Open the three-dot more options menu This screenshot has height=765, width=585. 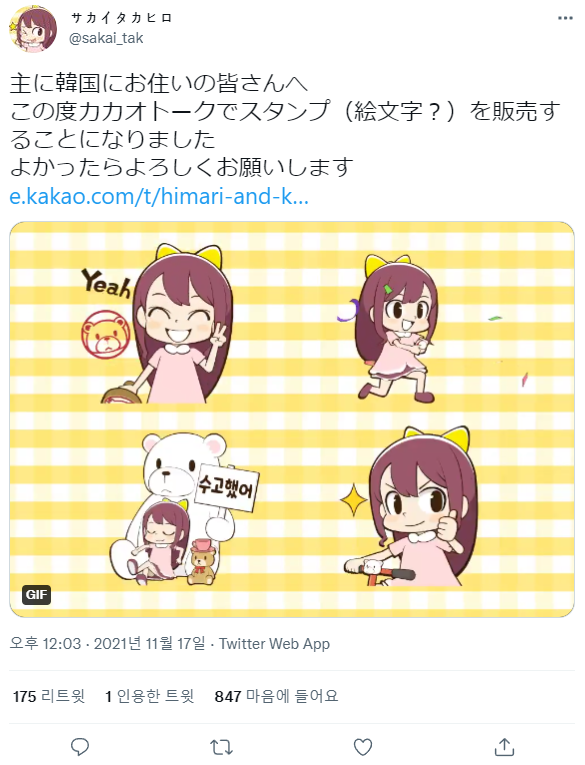(565, 19)
